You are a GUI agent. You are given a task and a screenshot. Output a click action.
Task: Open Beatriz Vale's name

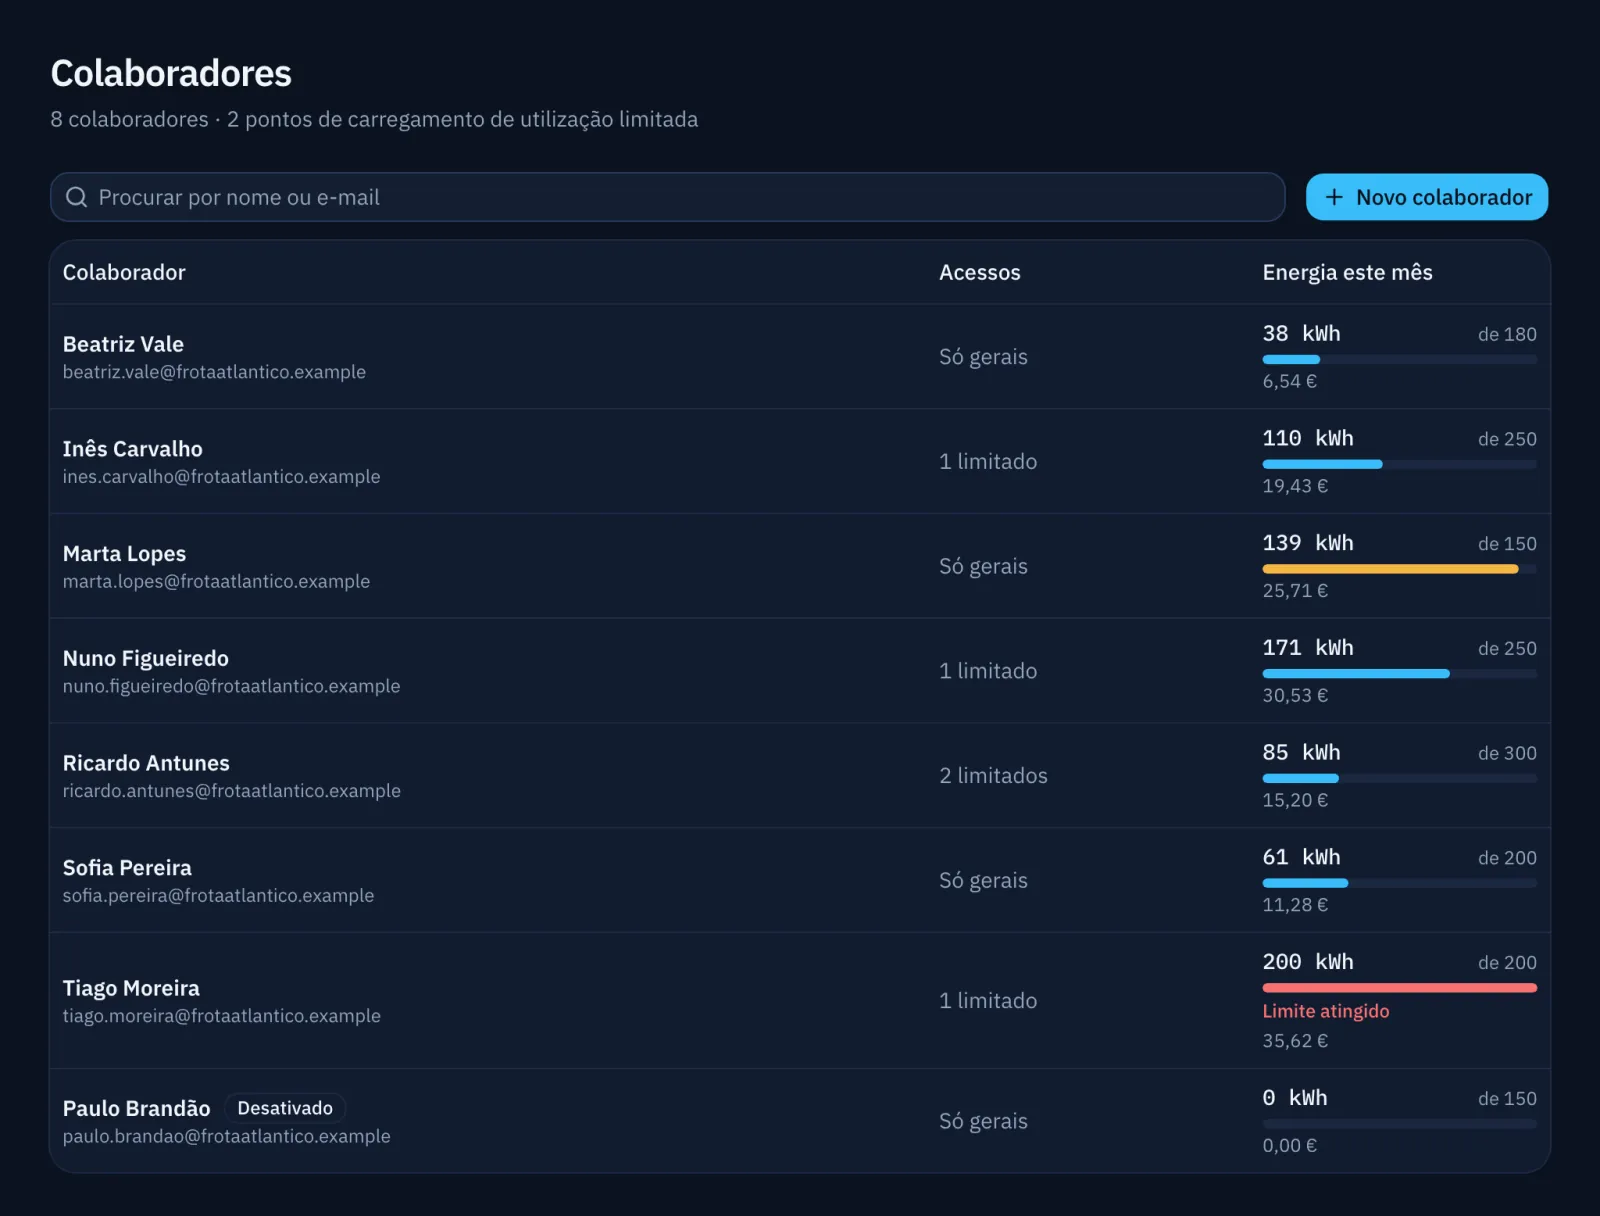pyautogui.click(x=123, y=344)
